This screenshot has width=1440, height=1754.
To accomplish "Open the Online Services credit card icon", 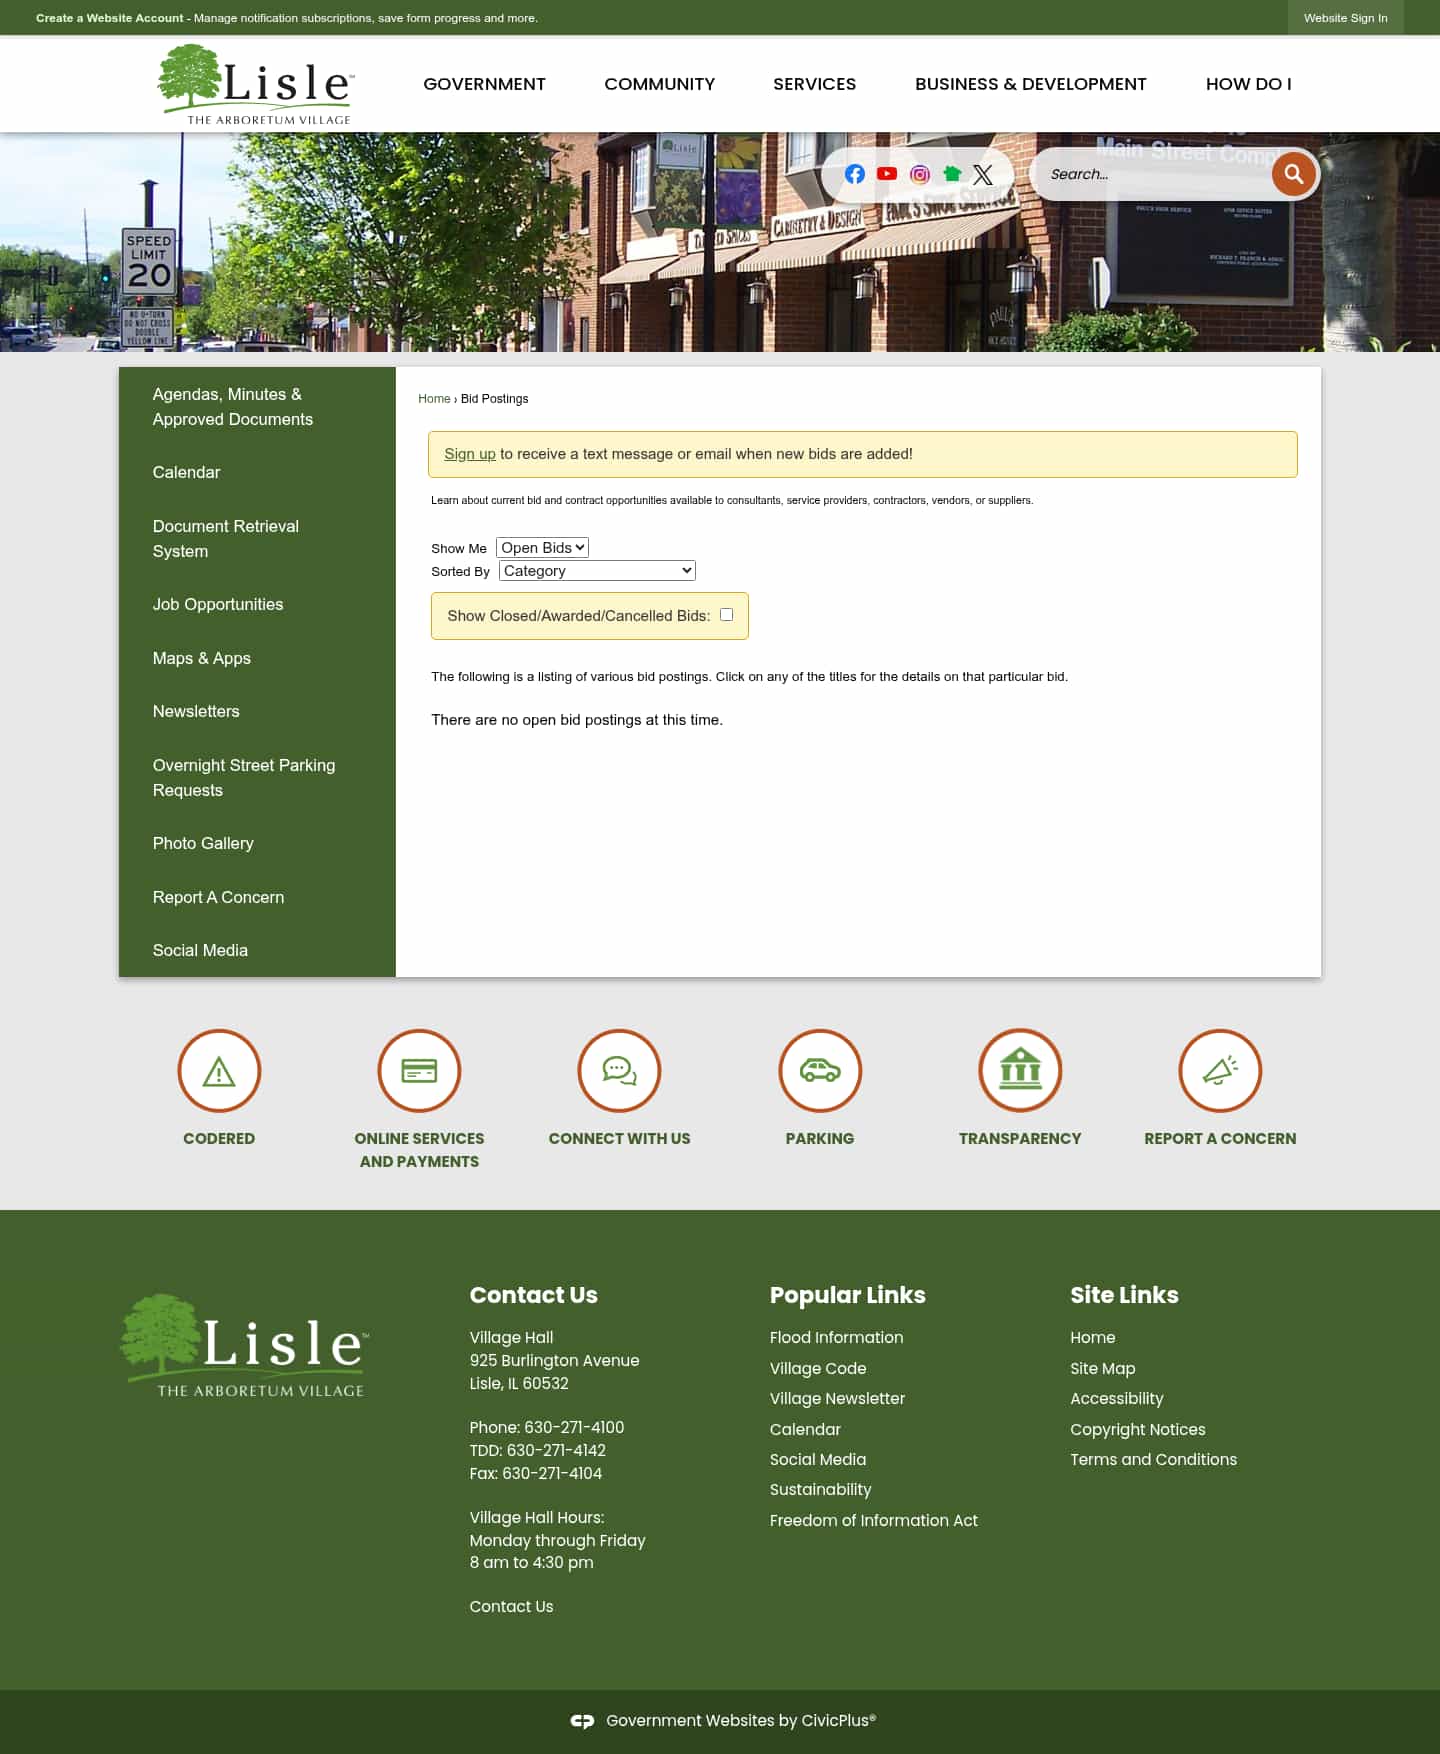I will click(419, 1070).
